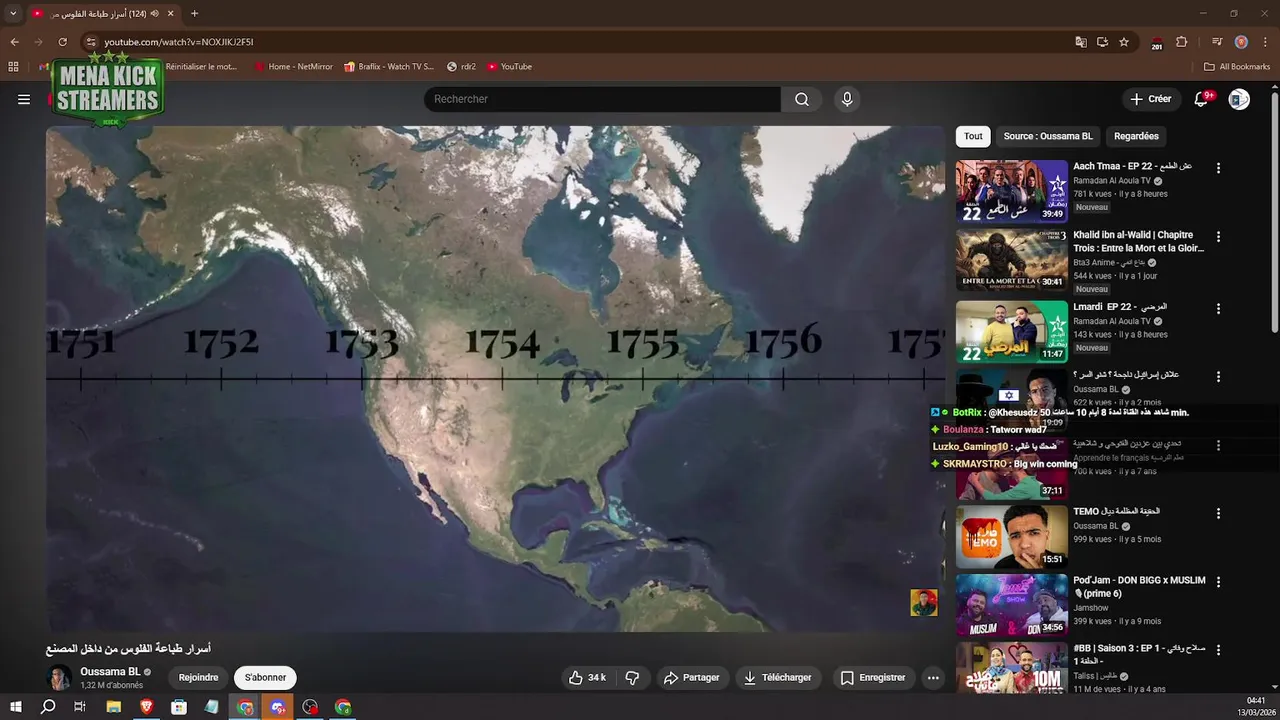Save video using Enregistrer
The height and width of the screenshot is (720, 1280).
click(x=873, y=677)
